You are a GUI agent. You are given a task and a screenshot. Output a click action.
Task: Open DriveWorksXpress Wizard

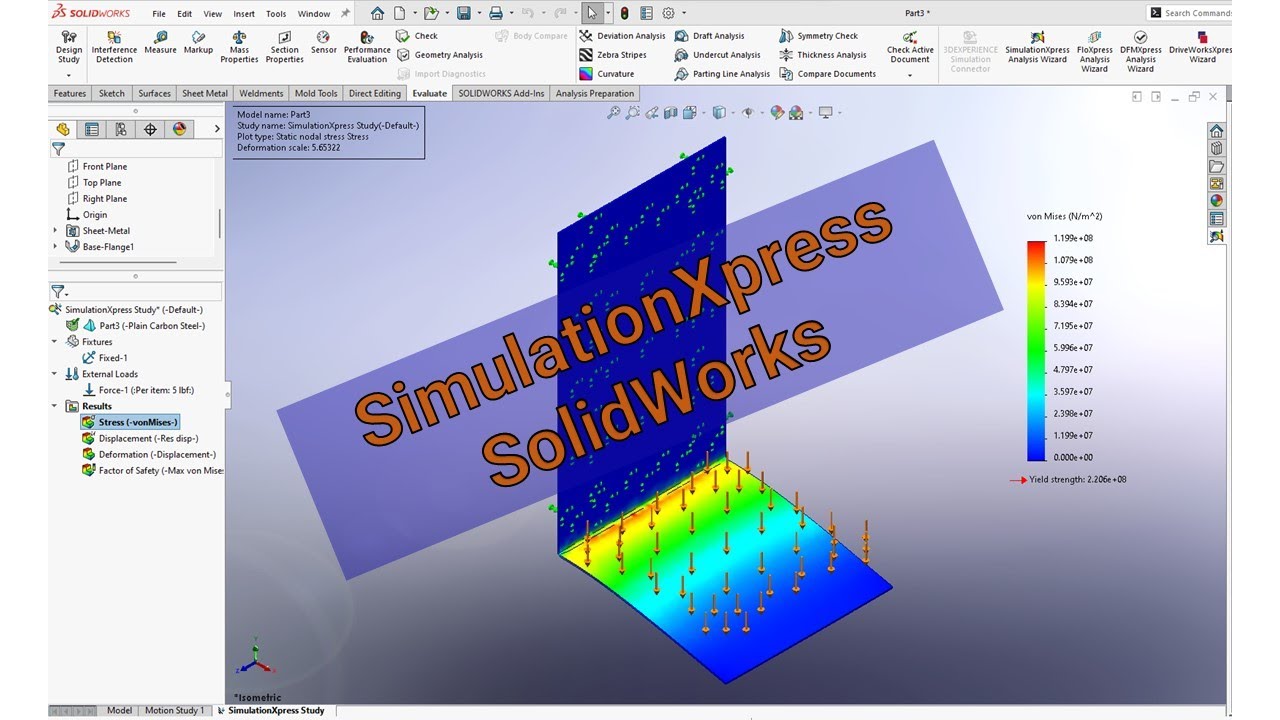tap(1201, 47)
